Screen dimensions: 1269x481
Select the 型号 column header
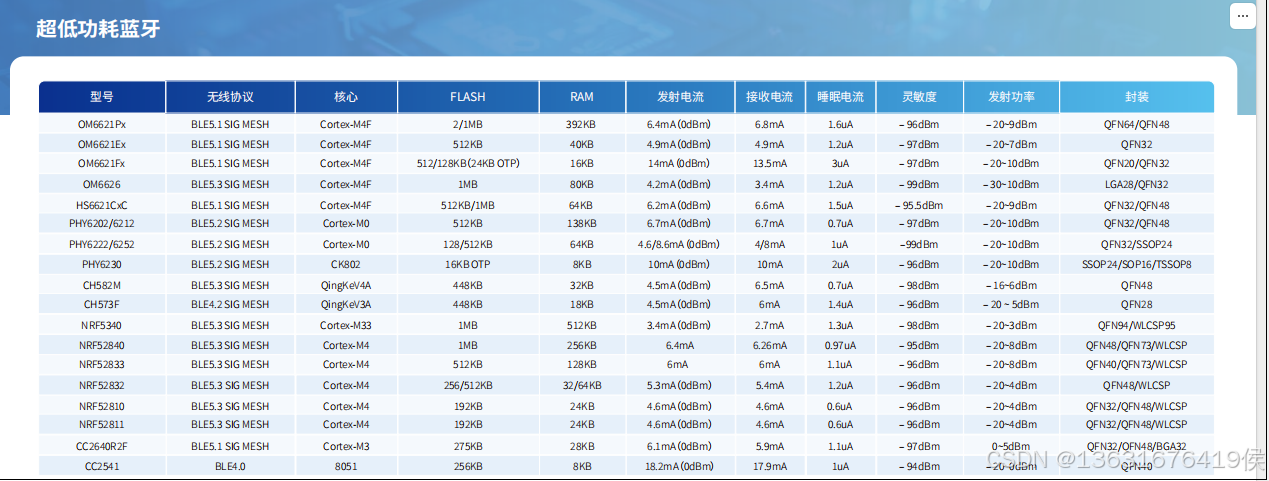pos(102,97)
